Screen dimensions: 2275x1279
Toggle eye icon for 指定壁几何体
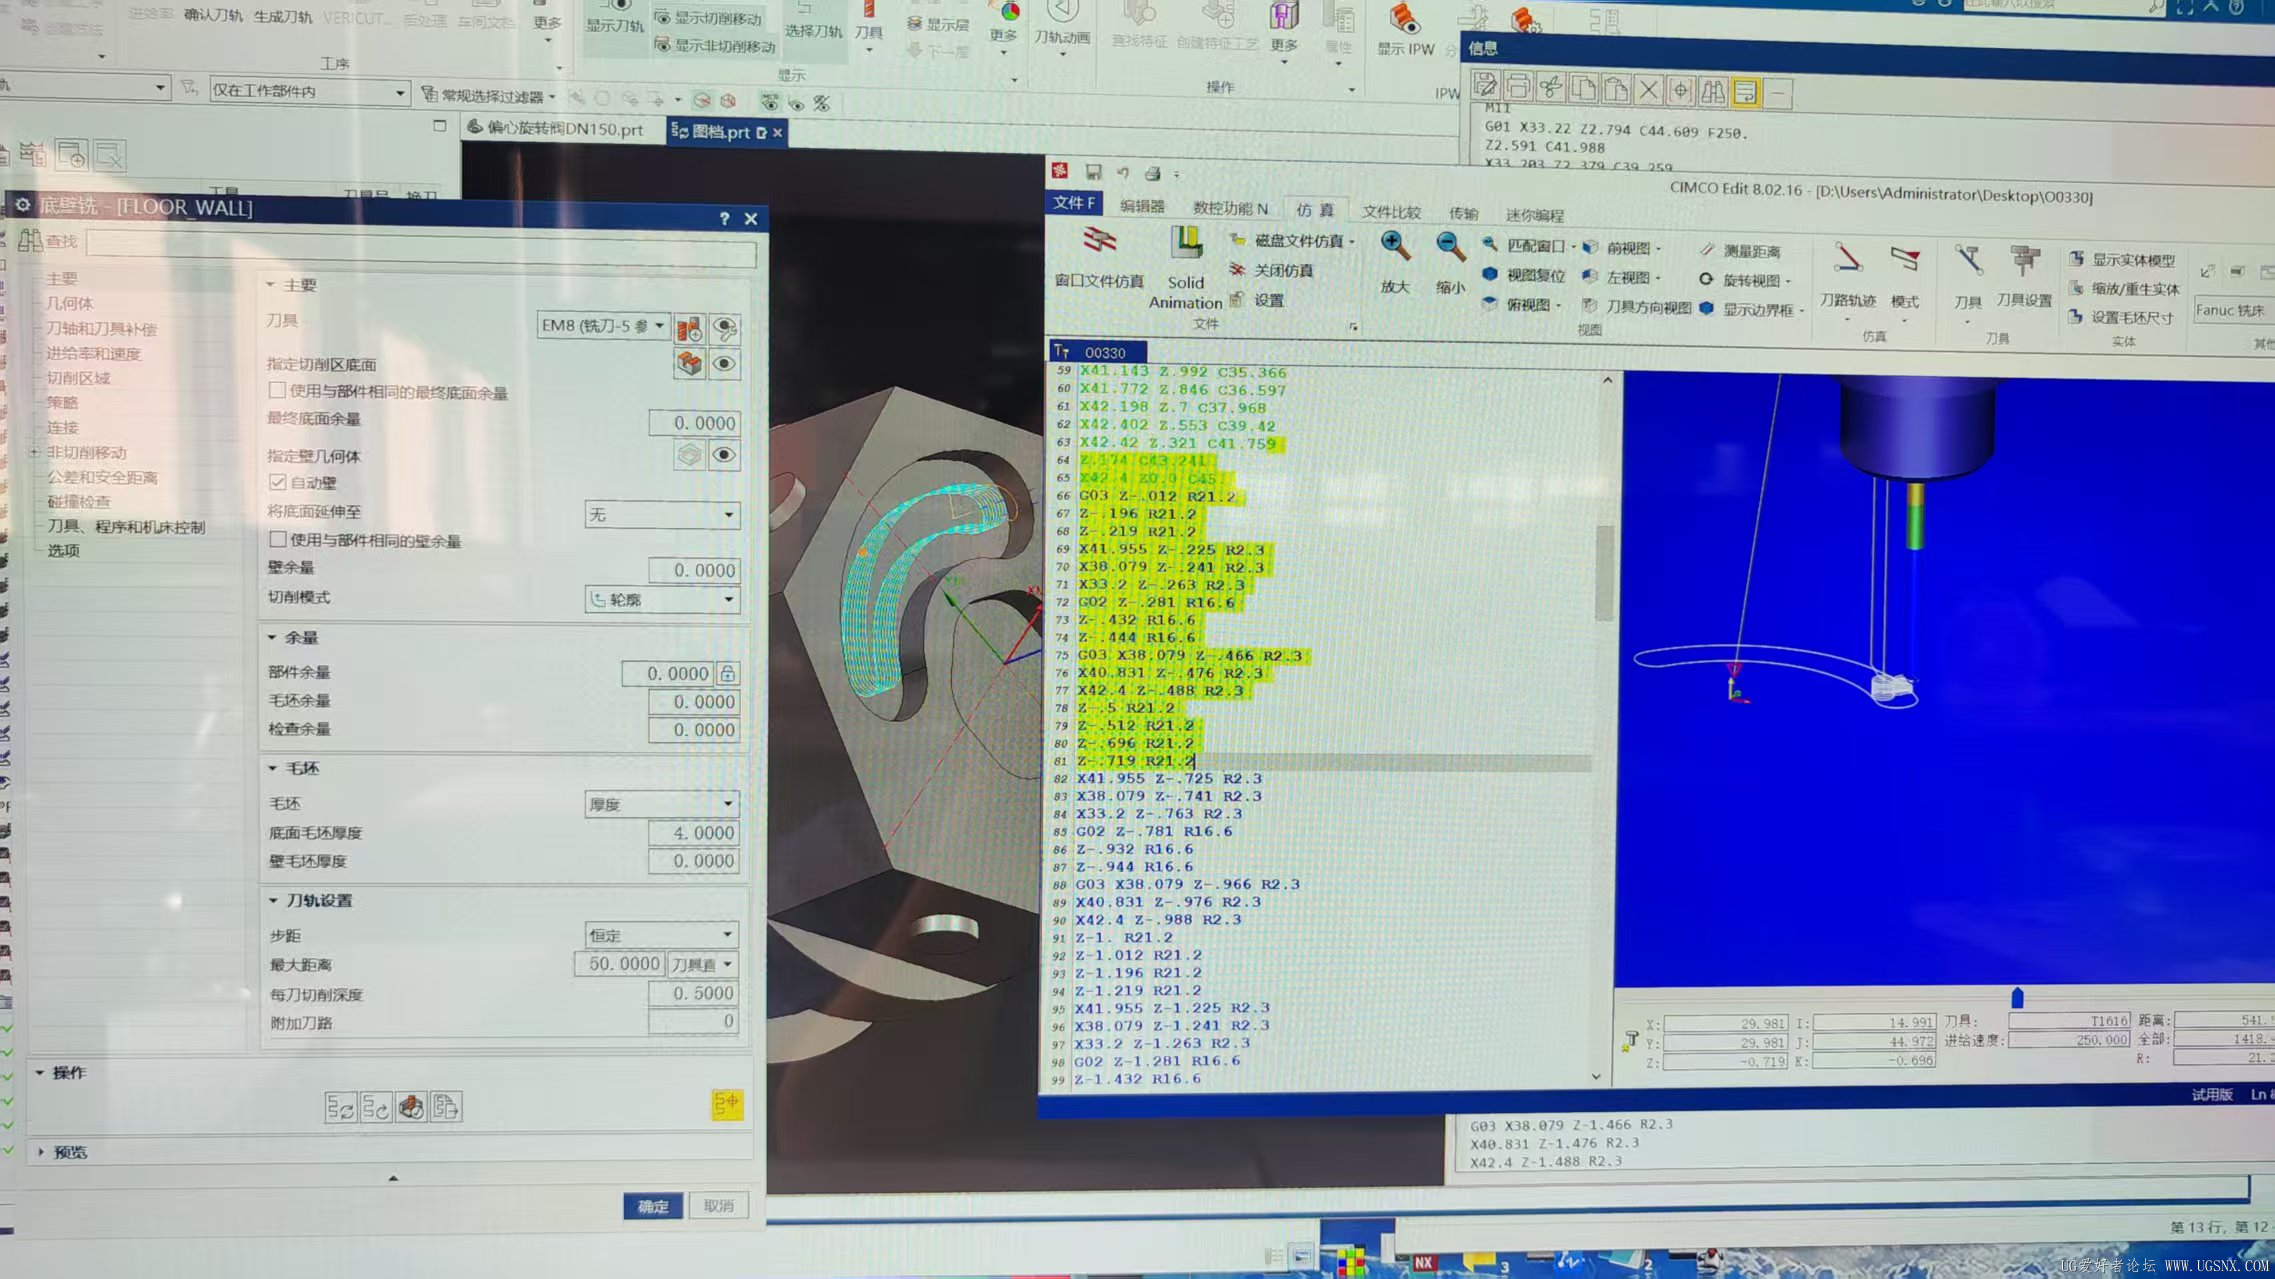[x=724, y=456]
